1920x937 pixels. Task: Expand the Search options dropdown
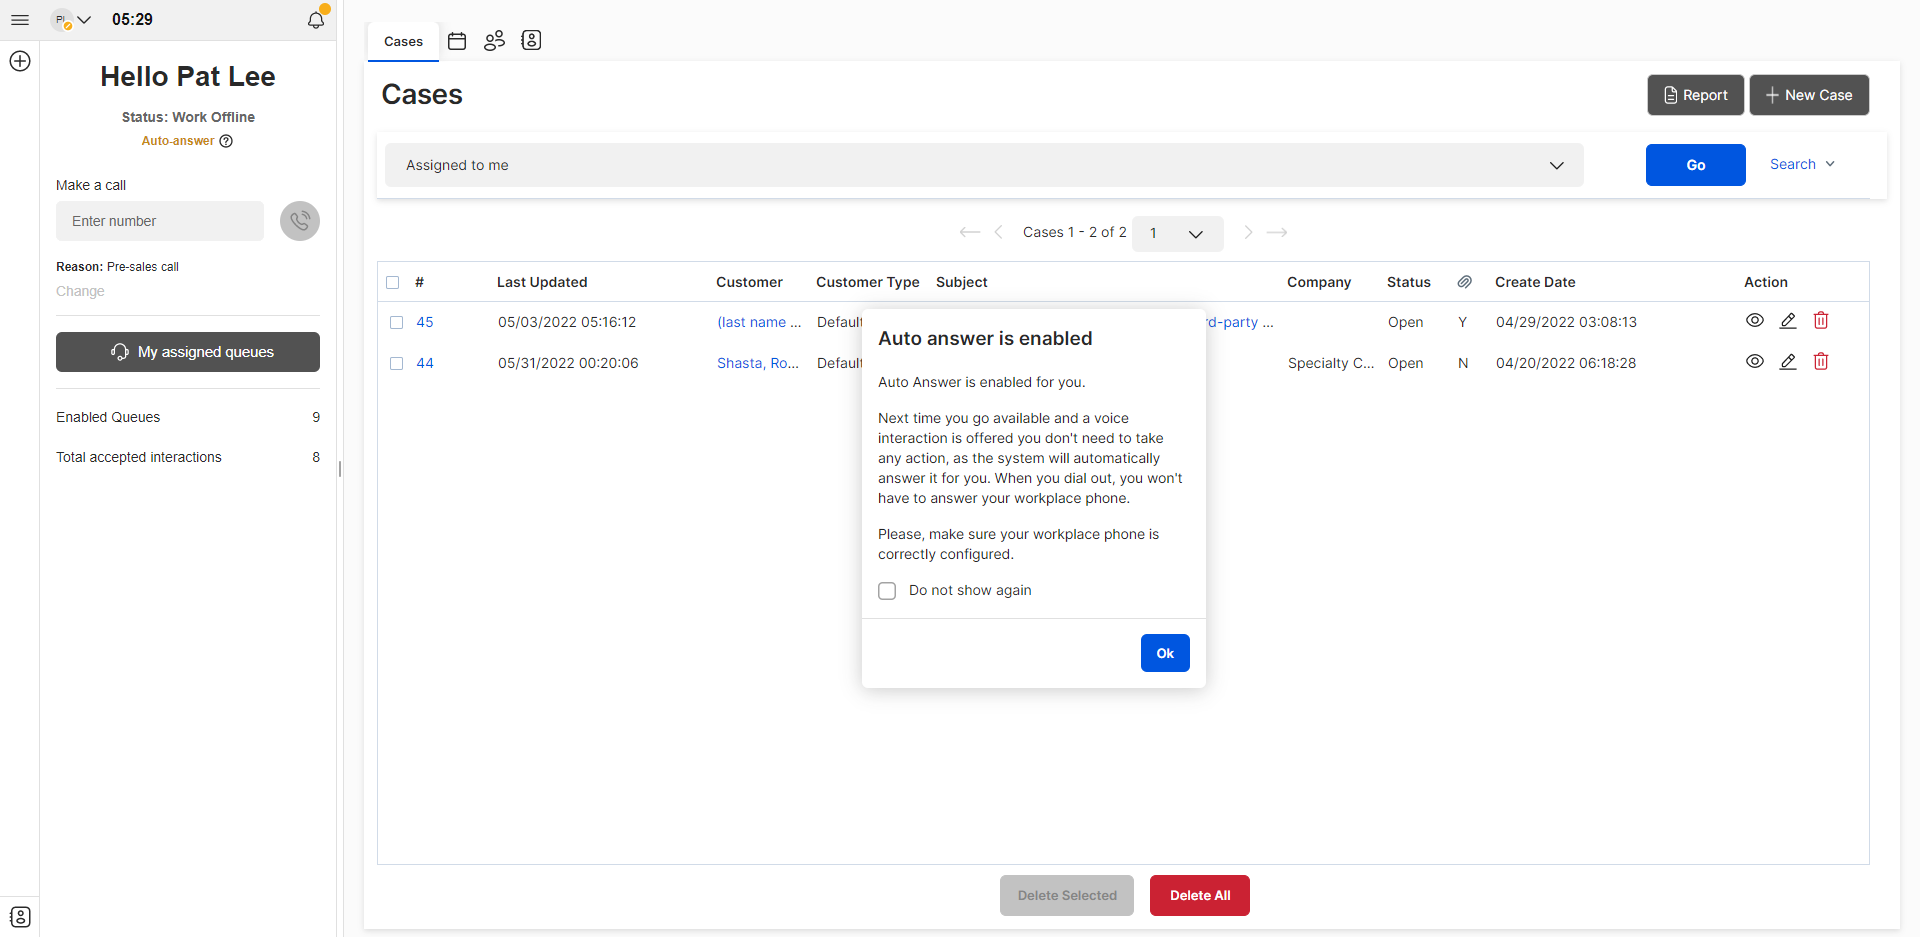tap(1802, 164)
